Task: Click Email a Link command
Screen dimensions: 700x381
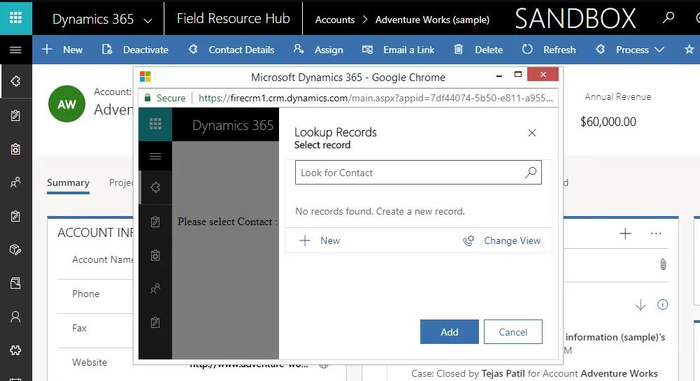Action: (398, 50)
